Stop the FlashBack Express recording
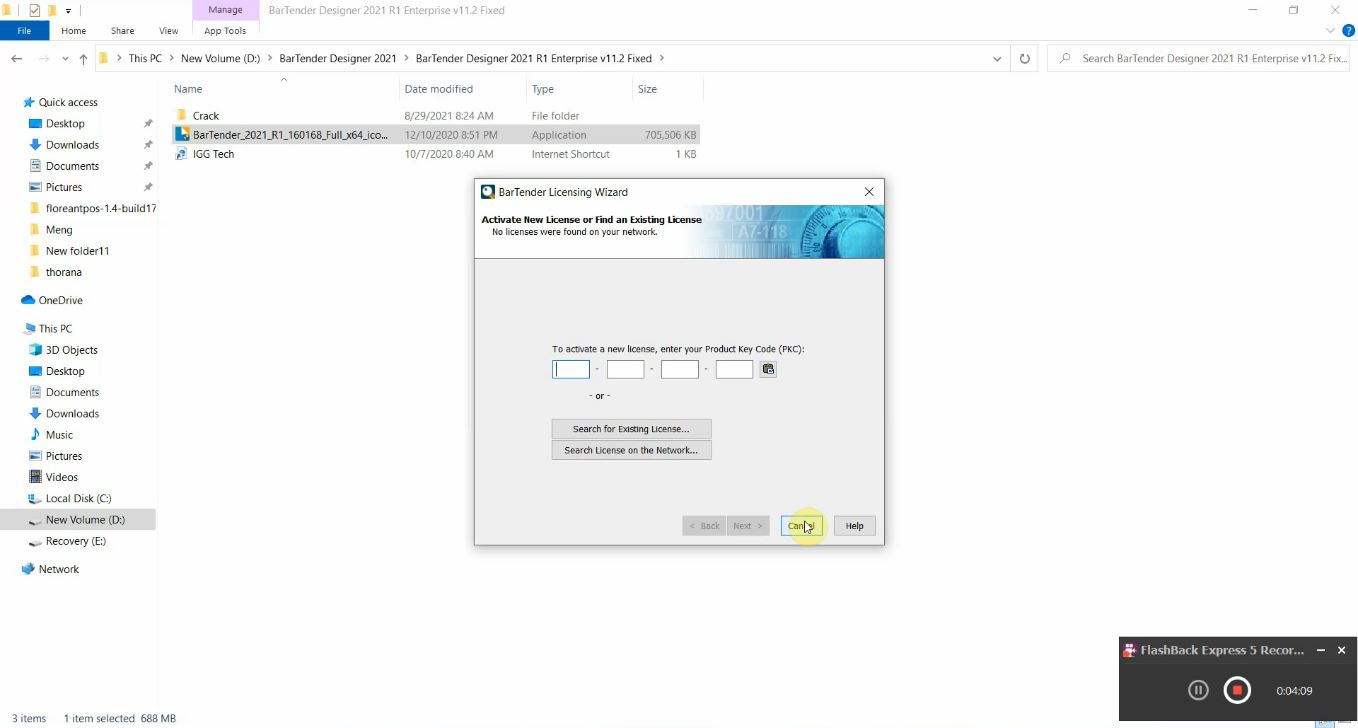 (x=1237, y=690)
